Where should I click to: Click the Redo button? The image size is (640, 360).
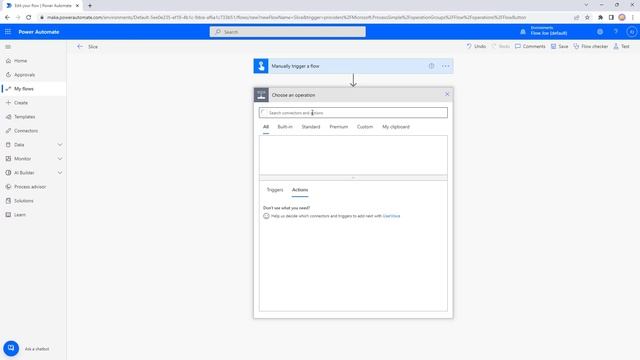click(501, 47)
